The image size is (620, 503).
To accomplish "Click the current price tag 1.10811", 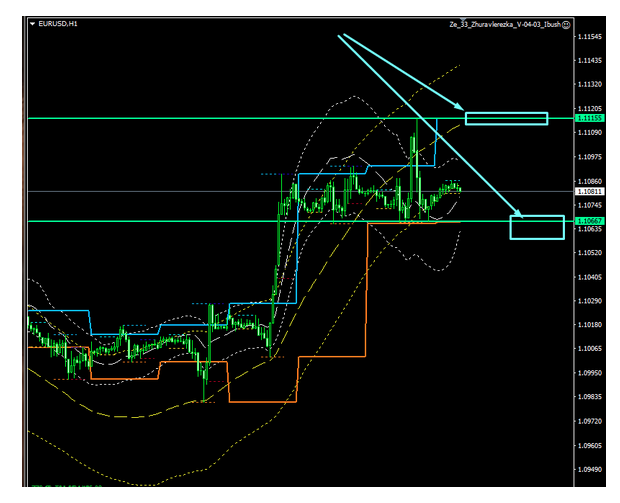I will click(589, 190).
